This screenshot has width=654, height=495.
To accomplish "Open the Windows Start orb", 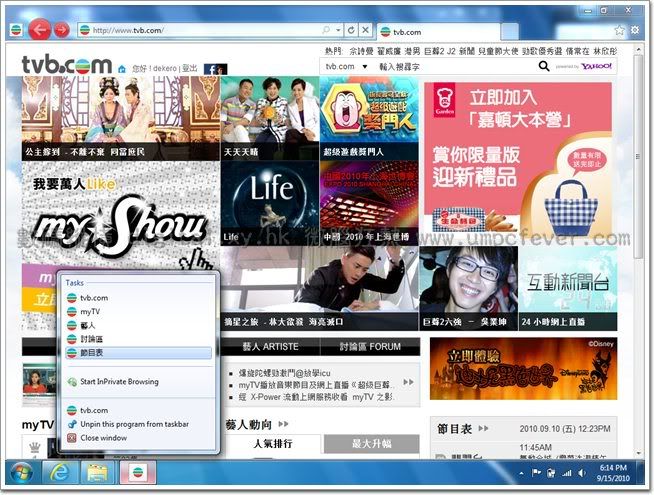I will point(20,471).
